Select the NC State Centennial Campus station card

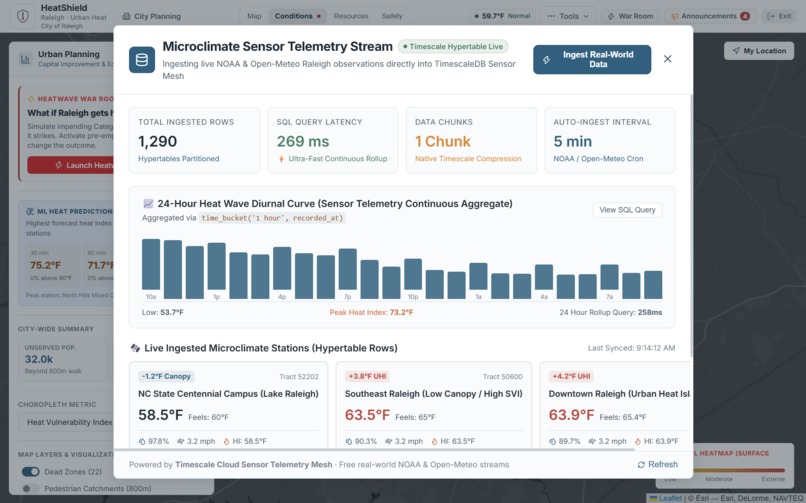(x=228, y=404)
